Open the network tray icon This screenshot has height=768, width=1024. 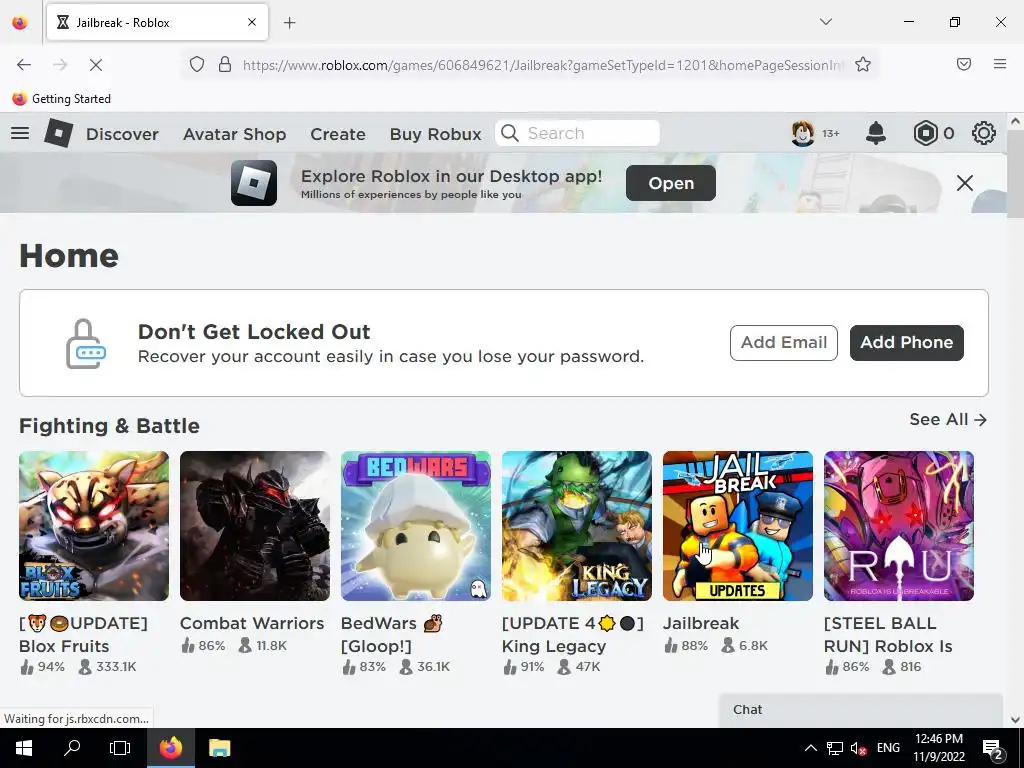coord(835,748)
